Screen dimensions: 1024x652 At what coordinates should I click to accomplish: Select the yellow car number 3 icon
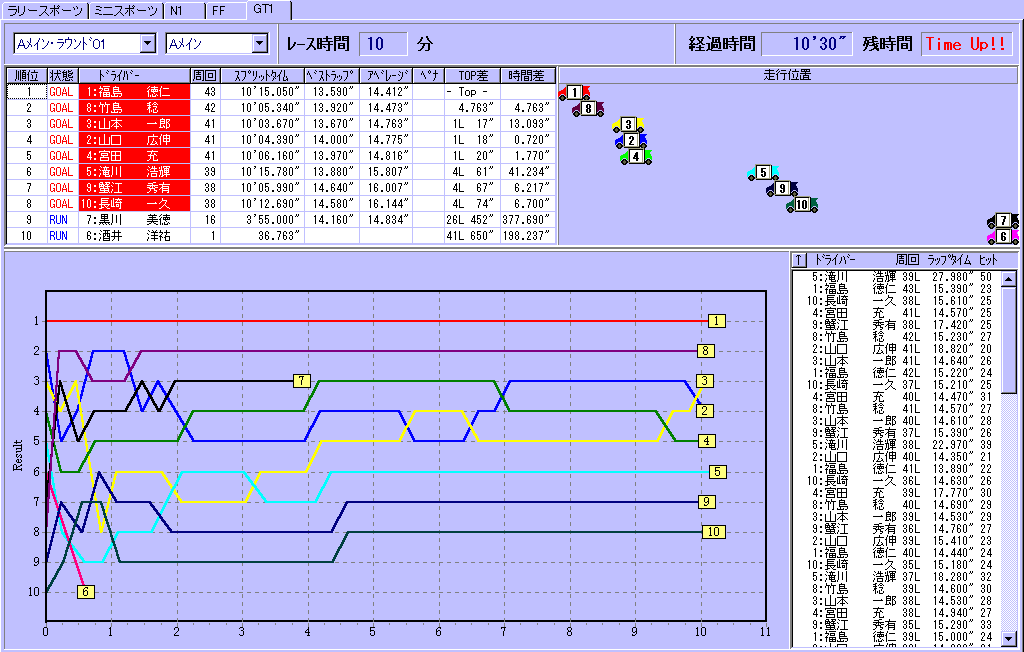(x=627, y=125)
